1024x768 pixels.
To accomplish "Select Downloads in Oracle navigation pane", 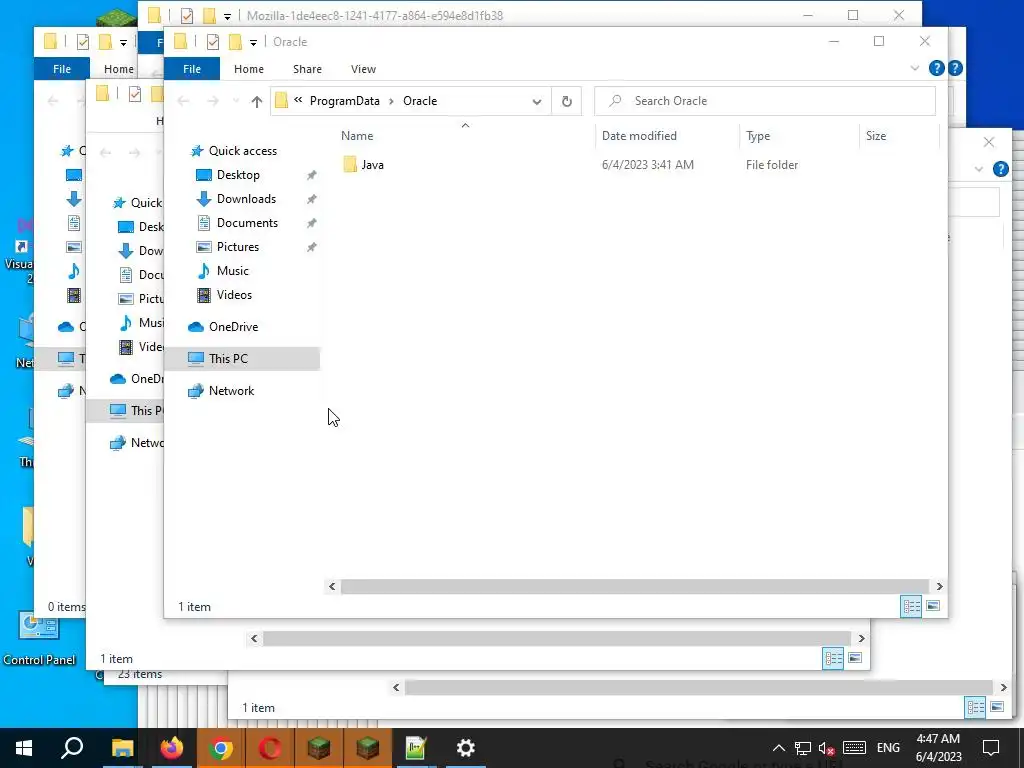I will pos(246,199).
